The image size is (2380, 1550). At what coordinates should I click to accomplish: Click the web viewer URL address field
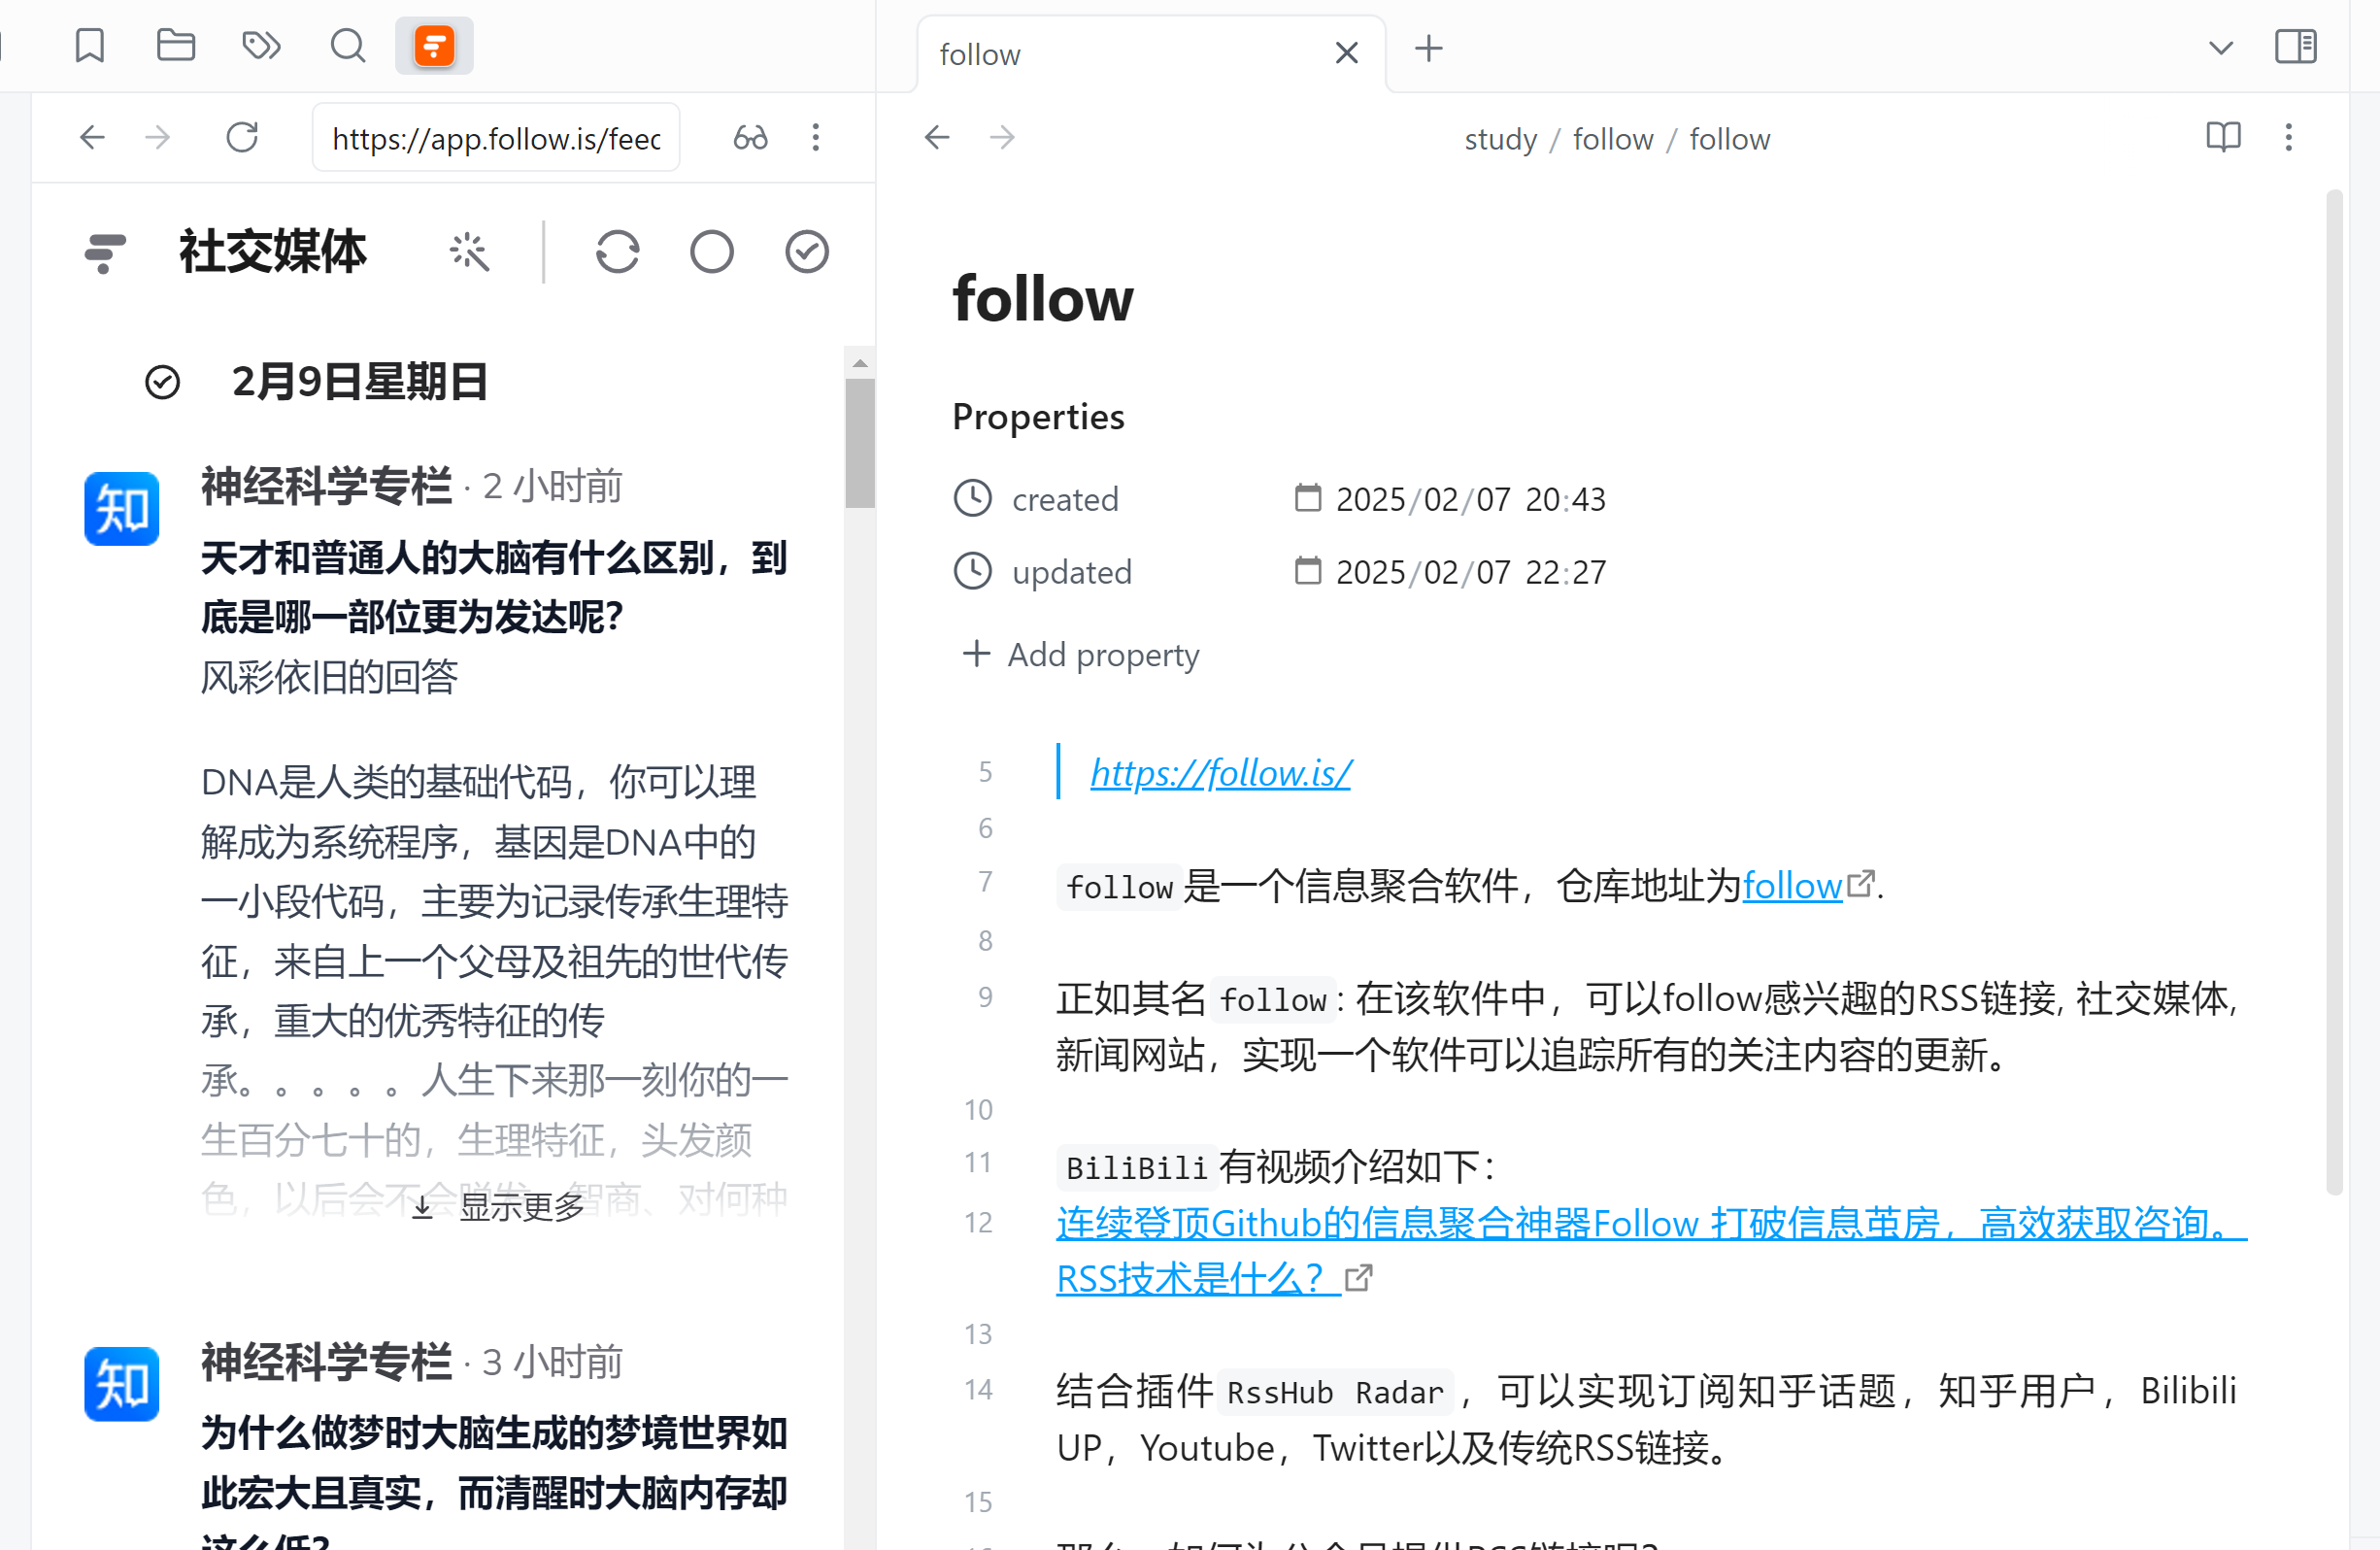pyautogui.click(x=496, y=138)
